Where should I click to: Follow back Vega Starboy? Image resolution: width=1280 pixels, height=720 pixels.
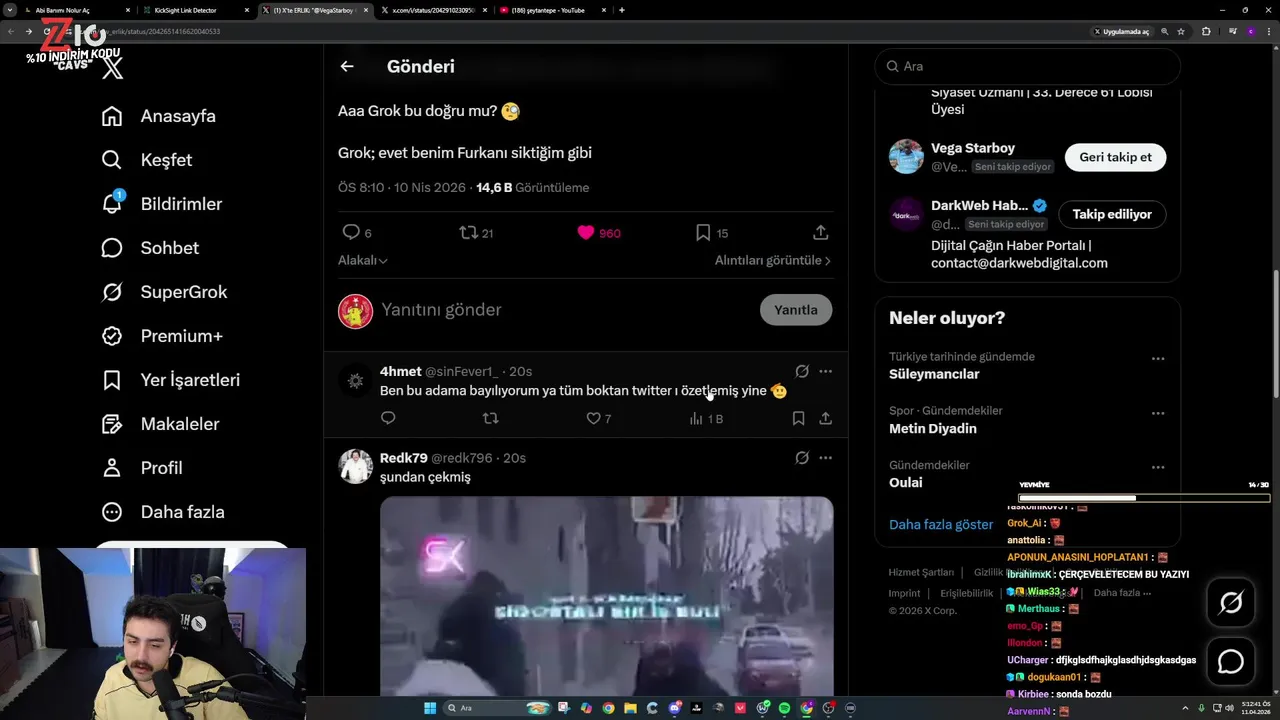coord(1115,157)
